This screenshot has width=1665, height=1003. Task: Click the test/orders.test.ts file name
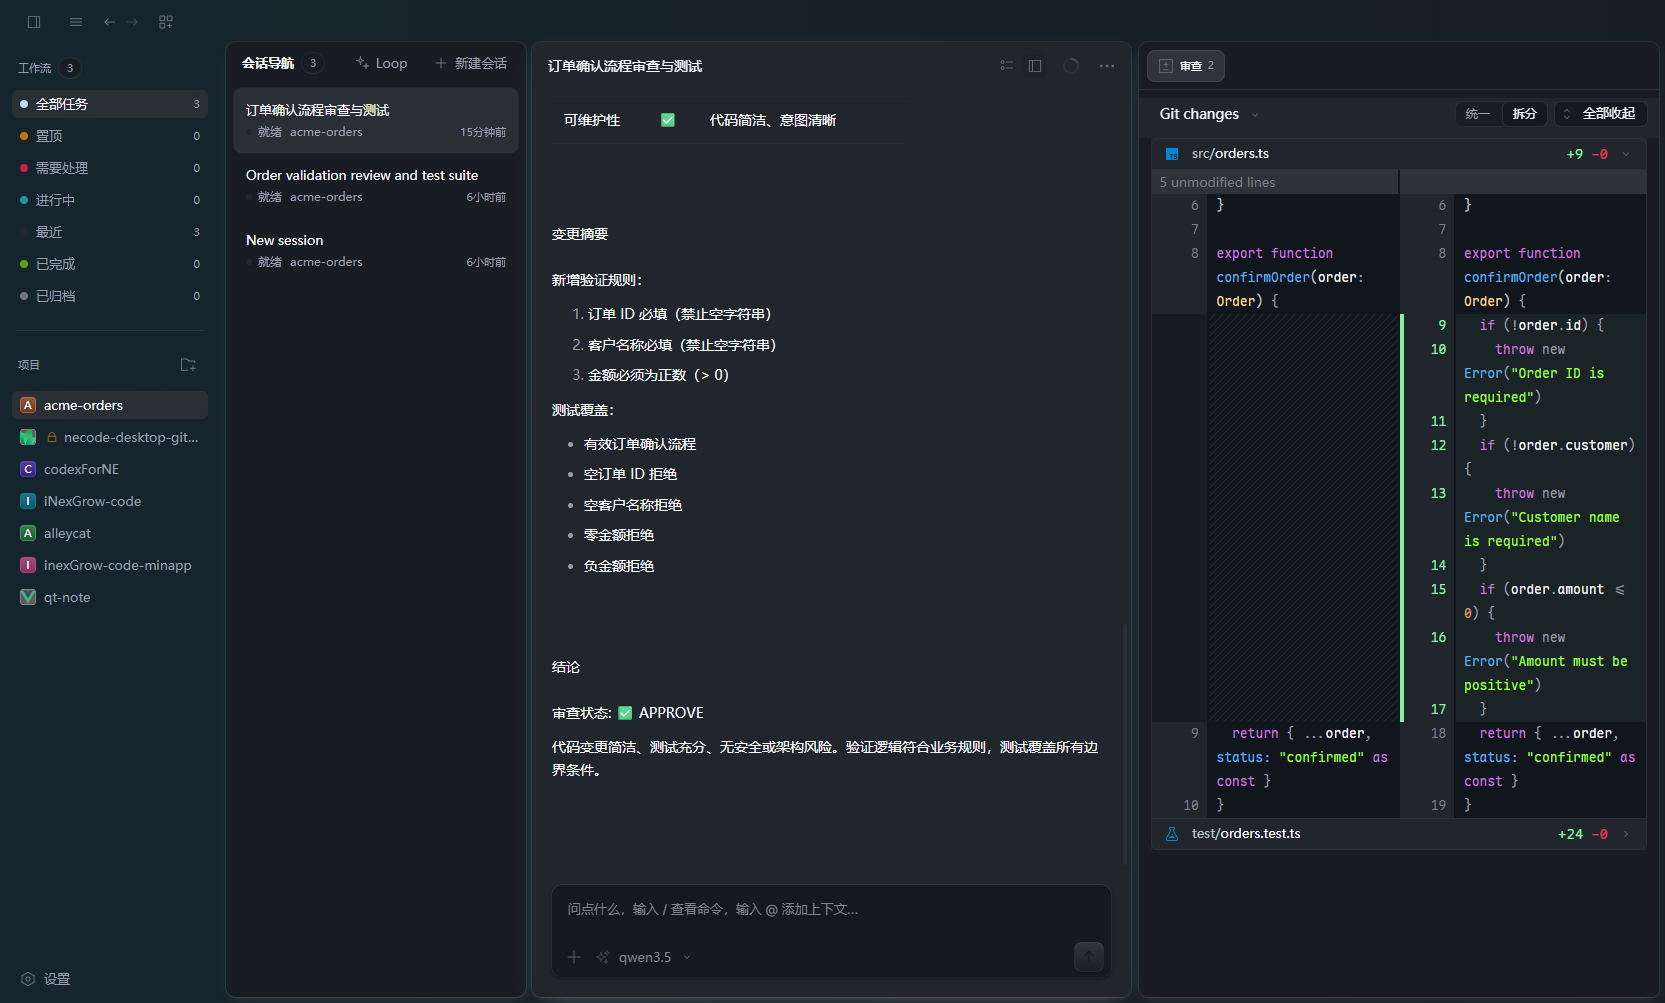point(1246,834)
